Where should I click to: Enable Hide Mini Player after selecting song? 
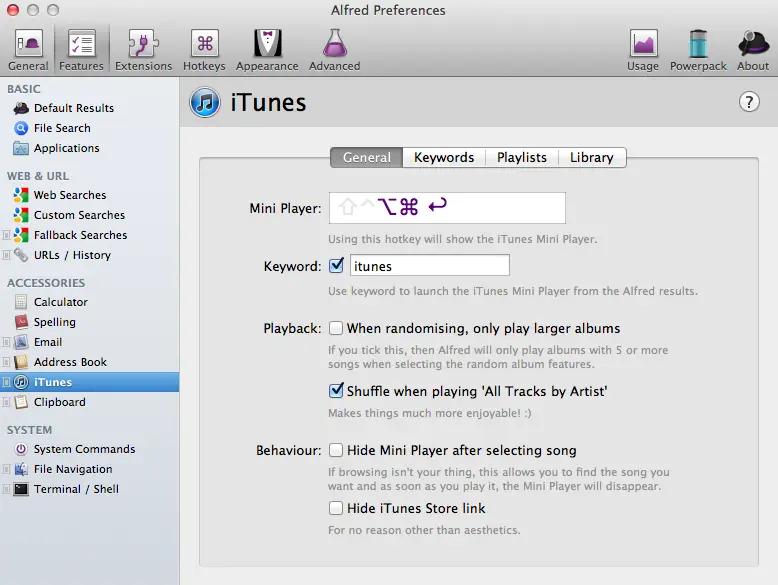[x=336, y=450]
